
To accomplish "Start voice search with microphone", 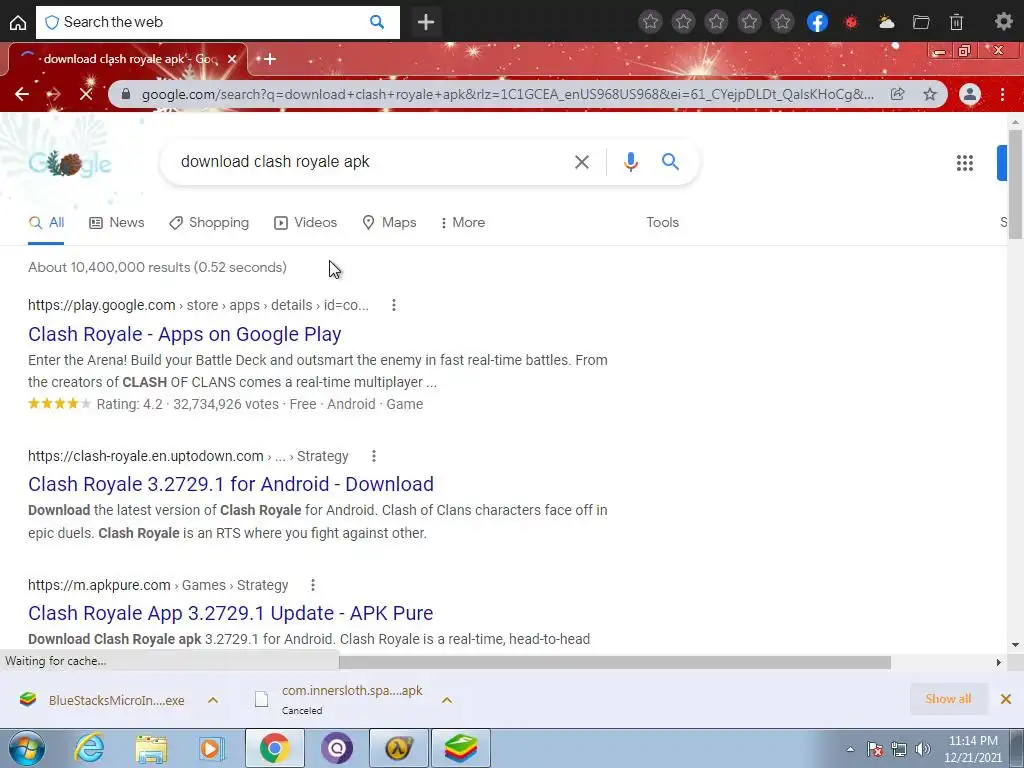I will [x=630, y=161].
